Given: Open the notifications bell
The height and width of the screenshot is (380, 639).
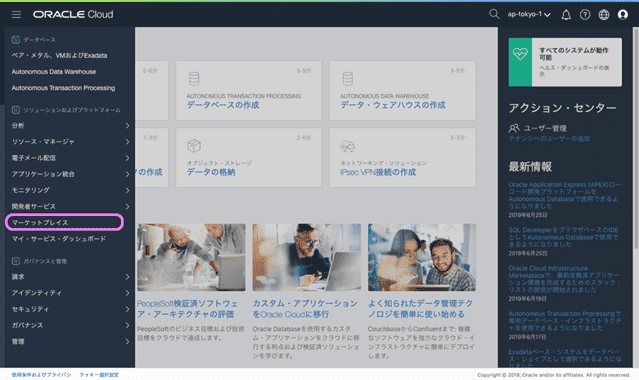Looking at the screenshot, I should pos(566,15).
